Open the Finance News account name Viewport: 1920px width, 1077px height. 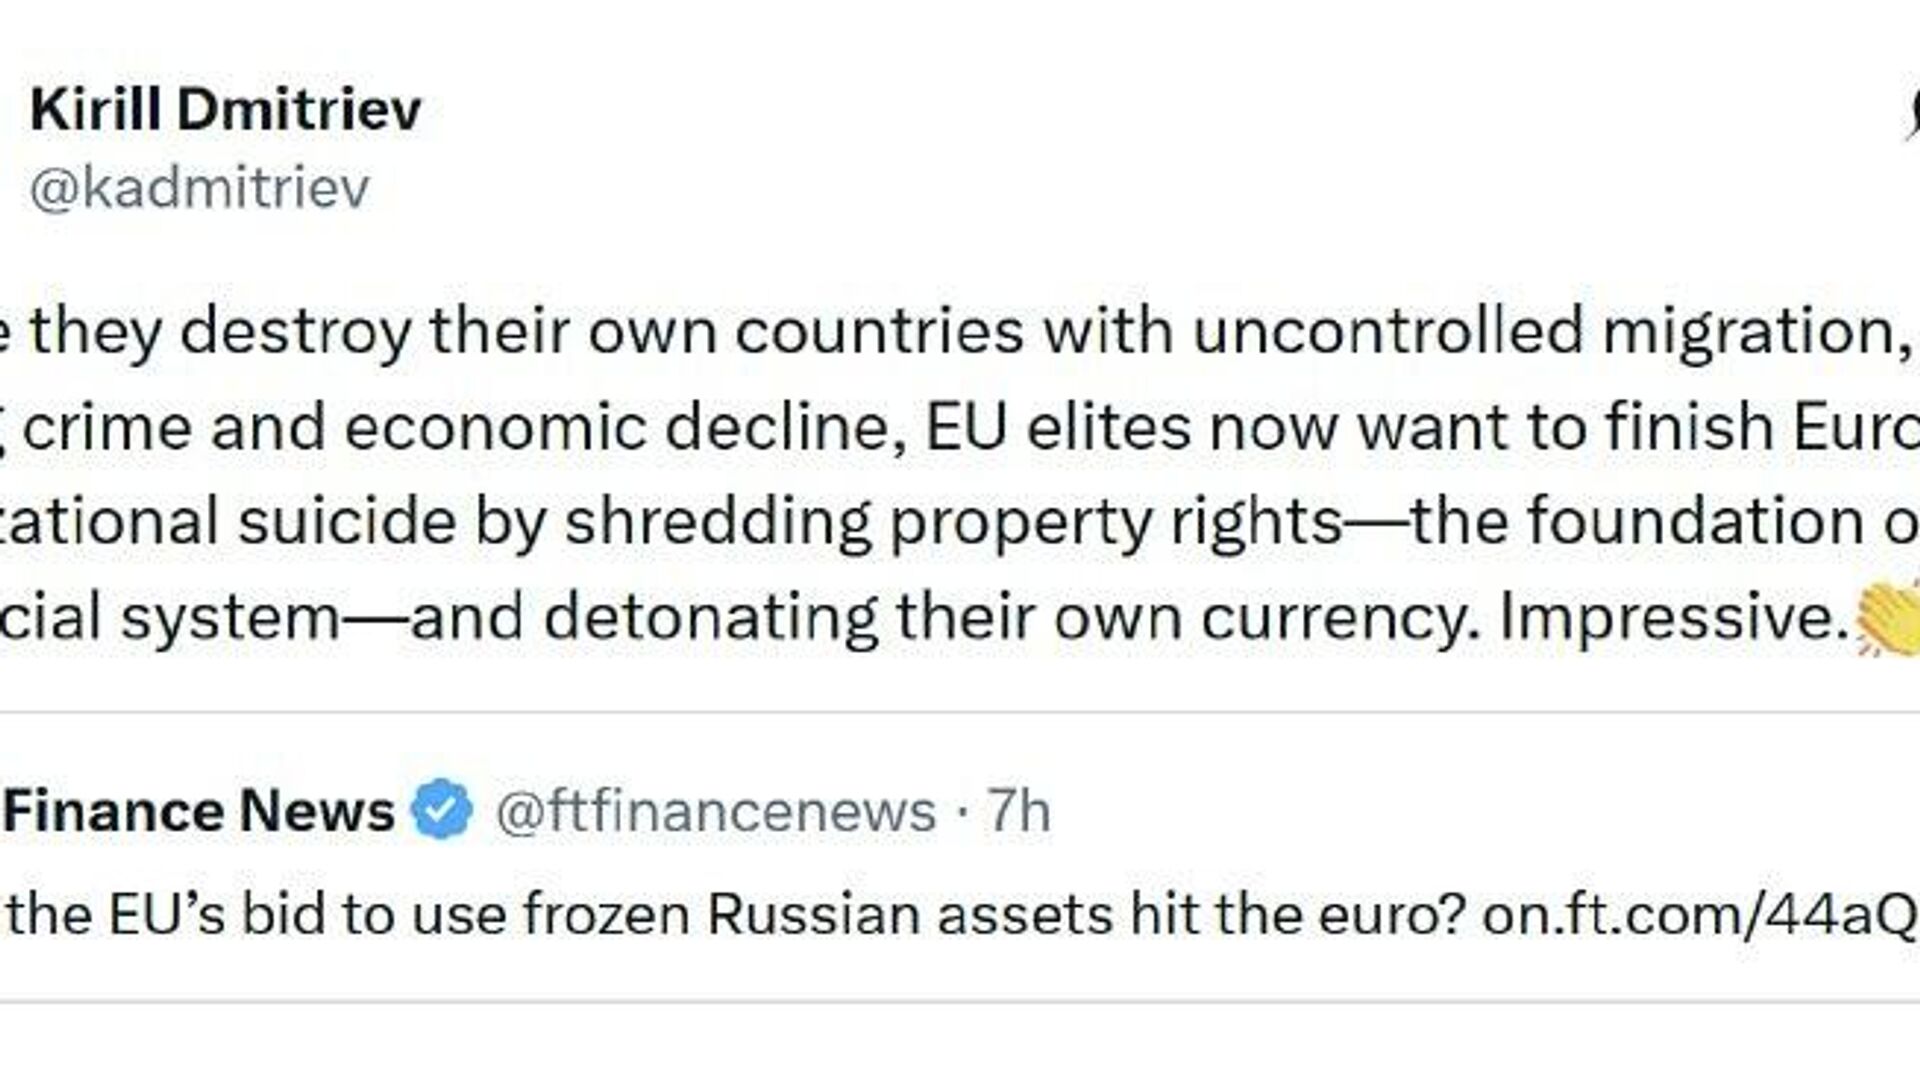coord(199,811)
